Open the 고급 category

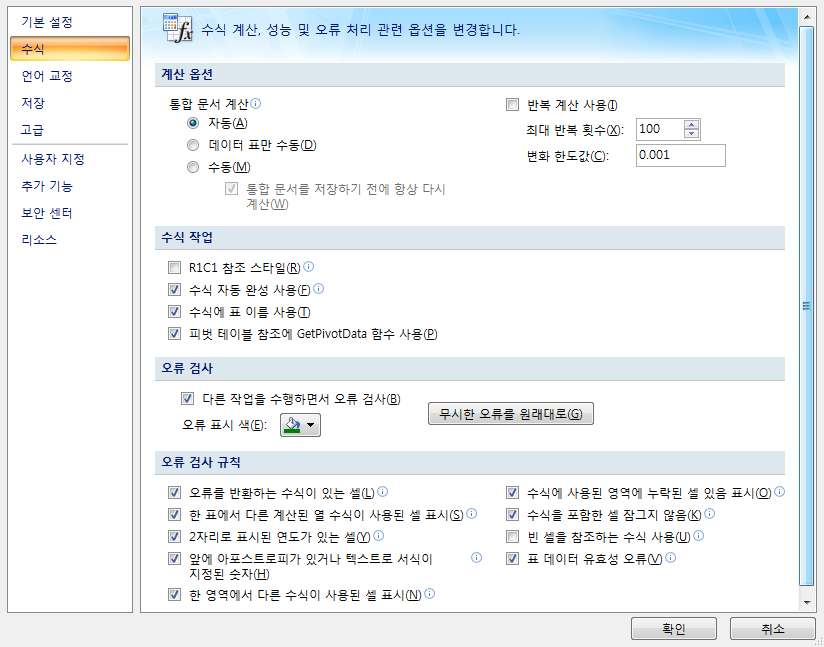[x=69, y=129]
